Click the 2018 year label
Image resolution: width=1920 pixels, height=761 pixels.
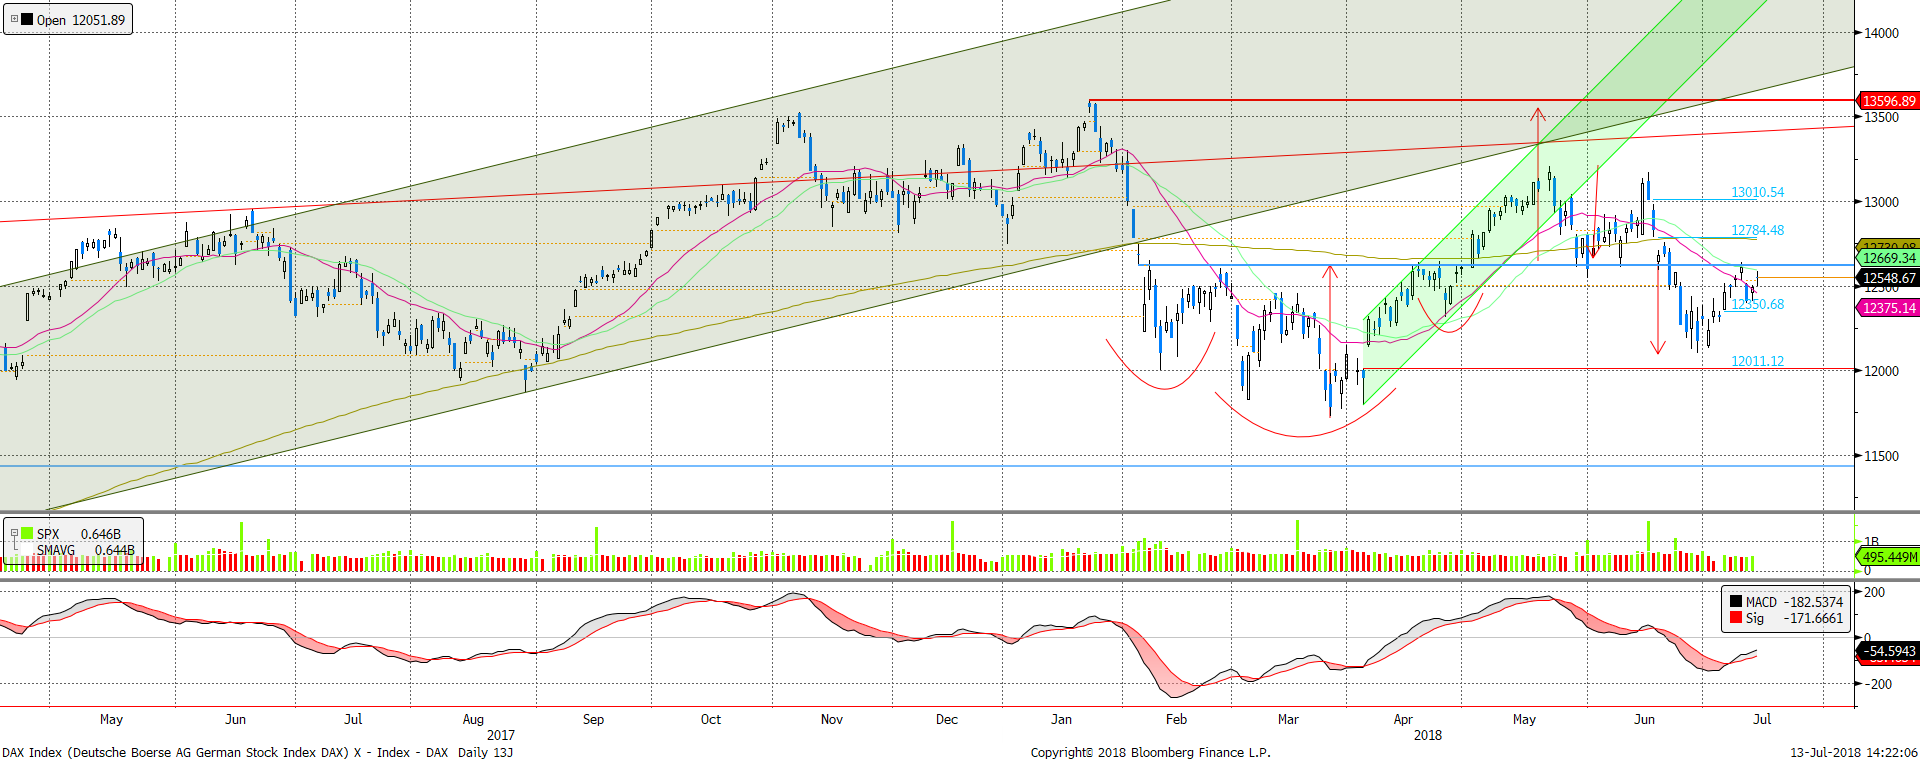click(x=1428, y=735)
